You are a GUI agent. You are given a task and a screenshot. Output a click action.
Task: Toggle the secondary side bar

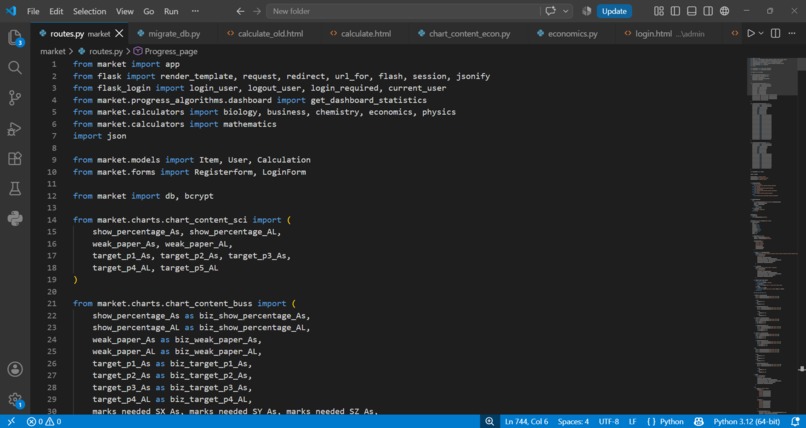pos(708,11)
